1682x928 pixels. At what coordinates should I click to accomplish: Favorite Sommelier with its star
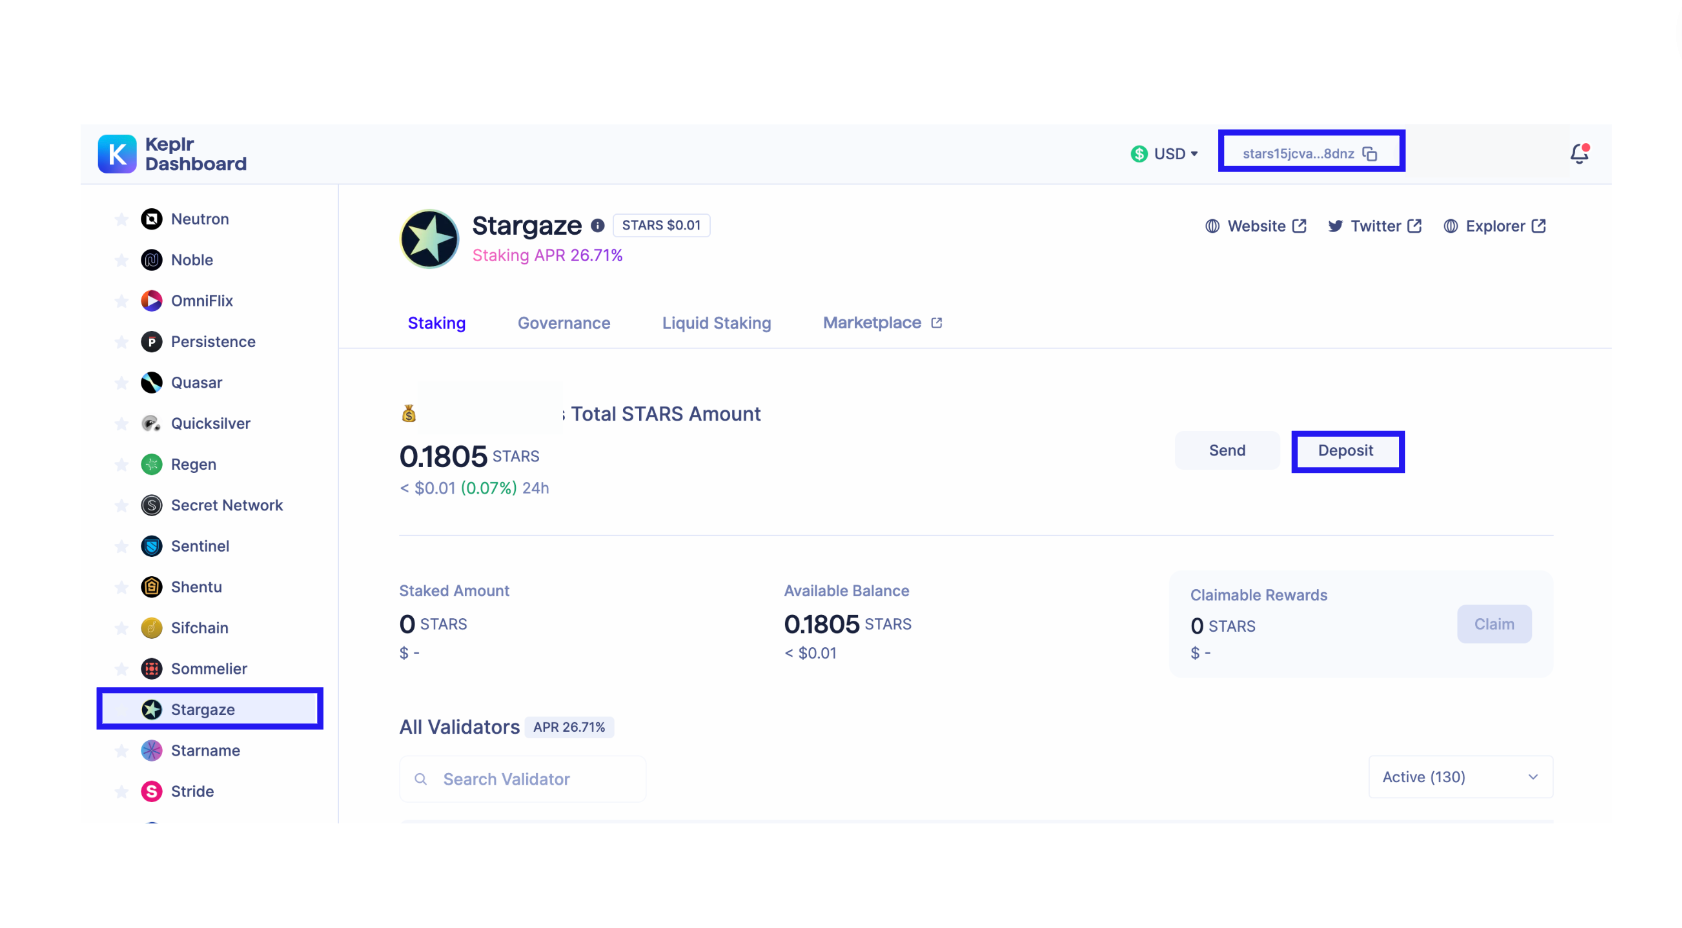coord(121,669)
